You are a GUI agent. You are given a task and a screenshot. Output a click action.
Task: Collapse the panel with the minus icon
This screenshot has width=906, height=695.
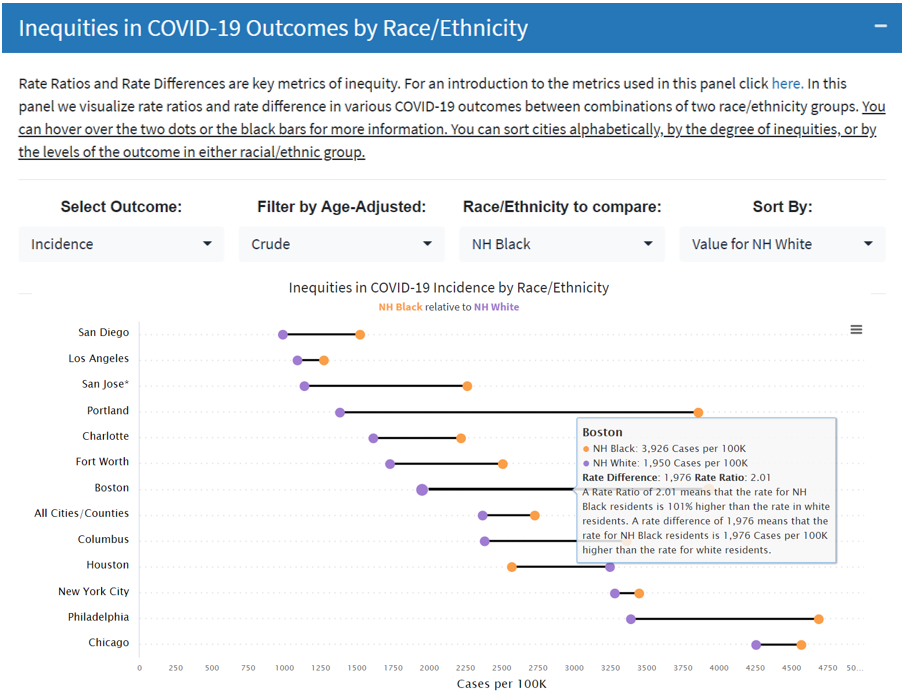(x=879, y=27)
